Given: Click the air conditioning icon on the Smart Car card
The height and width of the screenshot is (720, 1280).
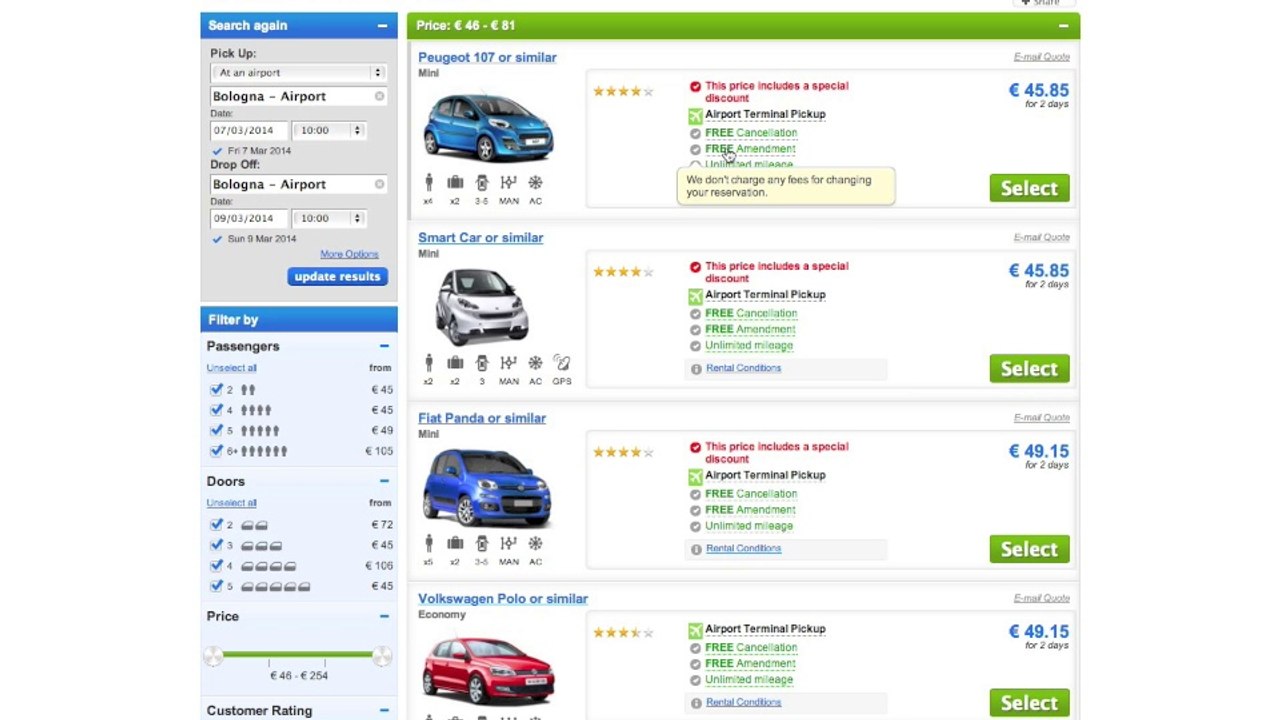Looking at the screenshot, I should click(535, 363).
